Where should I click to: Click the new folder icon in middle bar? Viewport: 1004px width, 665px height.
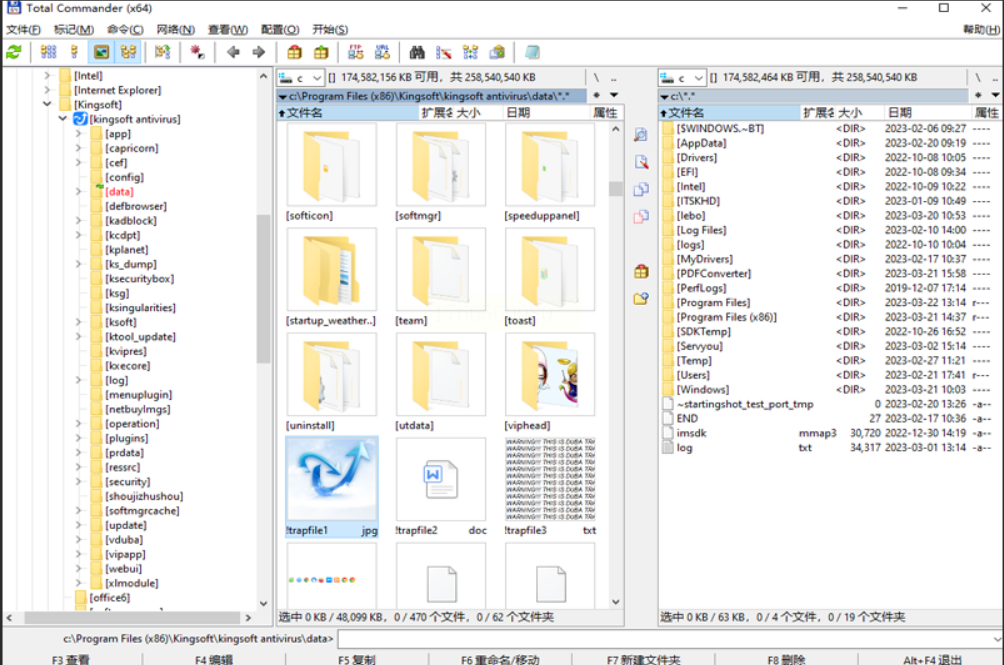(641, 298)
